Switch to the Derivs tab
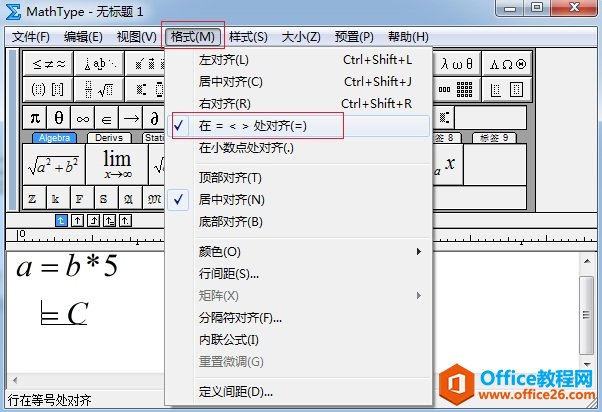Screen dimensions: 602x412 click(109, 138)
